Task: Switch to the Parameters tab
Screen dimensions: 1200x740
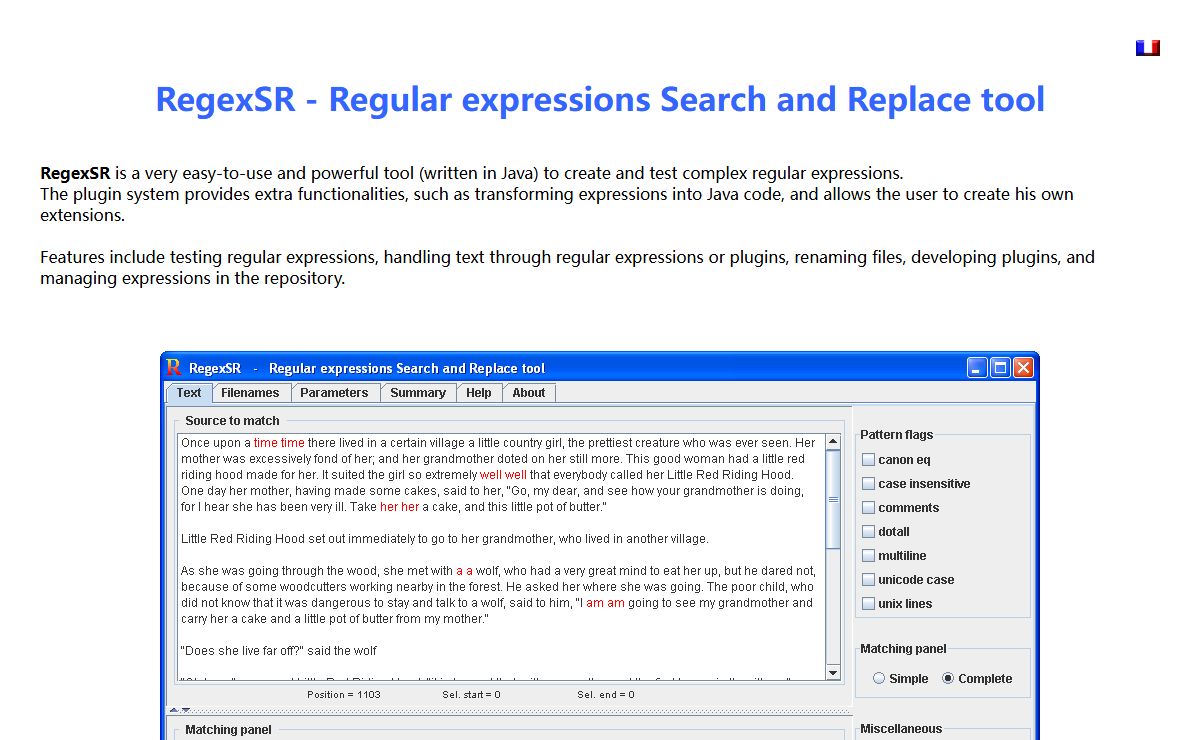Action: [x=334, y=393]
